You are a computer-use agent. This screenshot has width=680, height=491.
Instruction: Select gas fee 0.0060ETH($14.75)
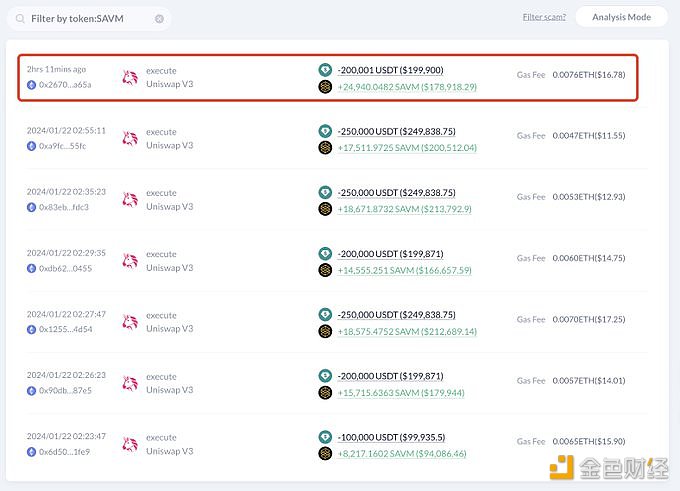589,258
